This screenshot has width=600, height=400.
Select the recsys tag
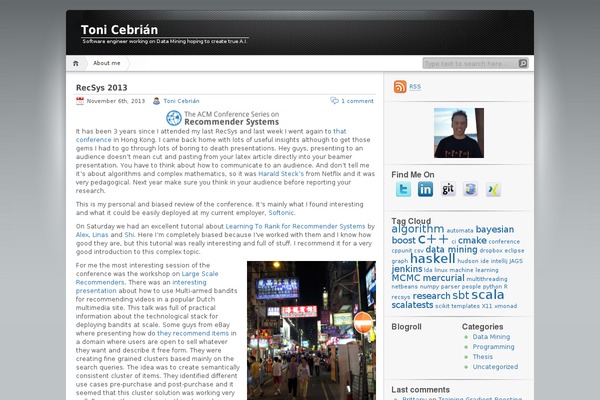(401, 297)
